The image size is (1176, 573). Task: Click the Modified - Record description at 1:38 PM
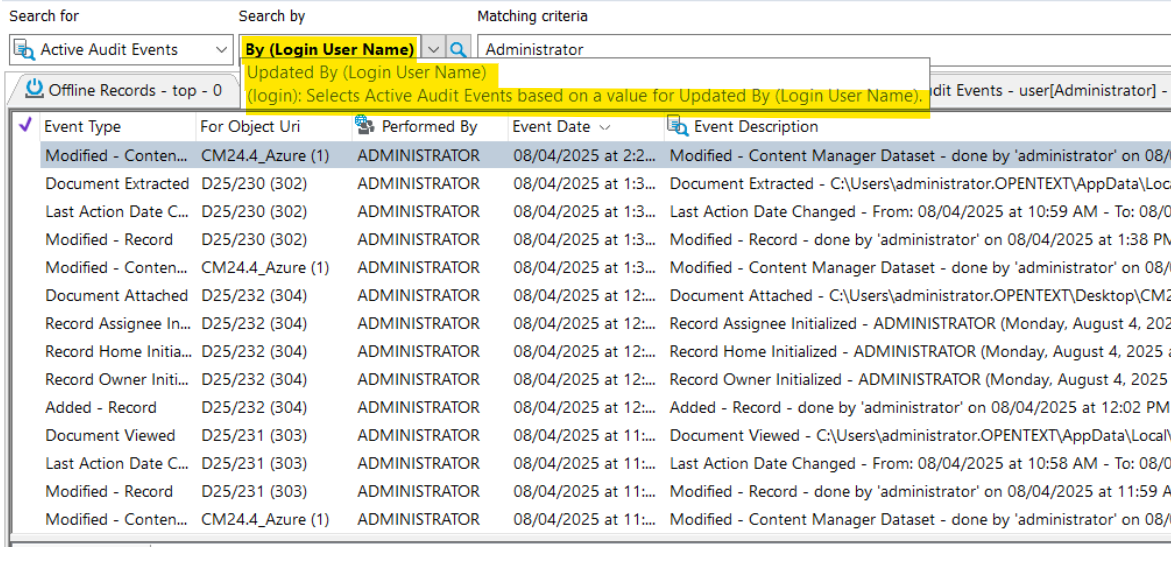tap(920, 240)
